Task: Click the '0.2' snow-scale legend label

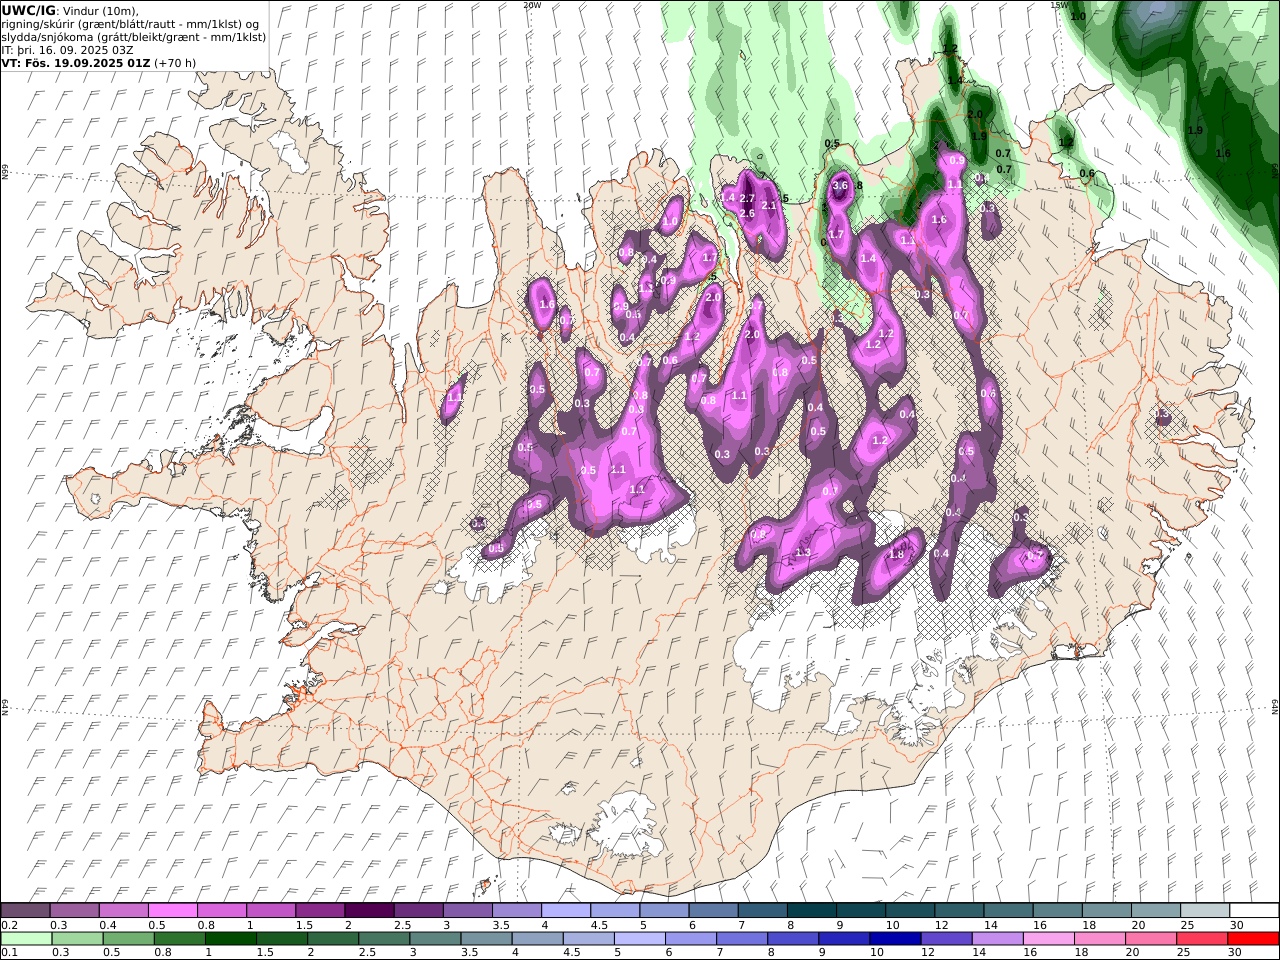Action: point(9,925)
